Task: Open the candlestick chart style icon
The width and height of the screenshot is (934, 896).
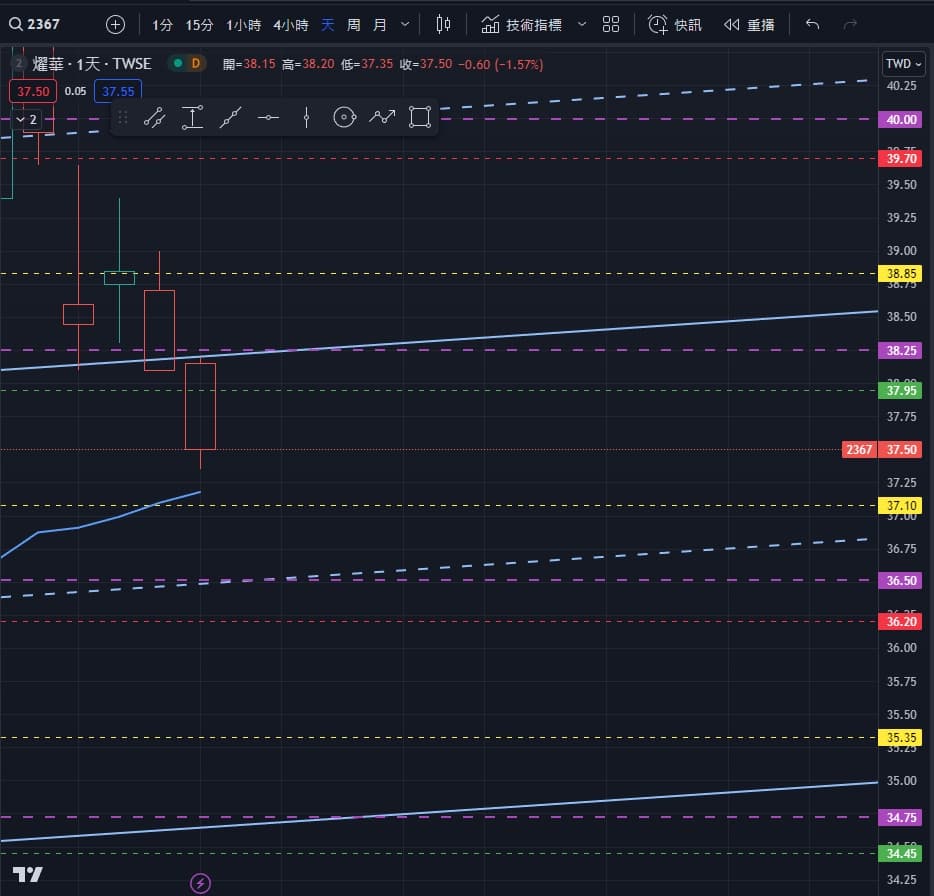Action: click(444, 24)
